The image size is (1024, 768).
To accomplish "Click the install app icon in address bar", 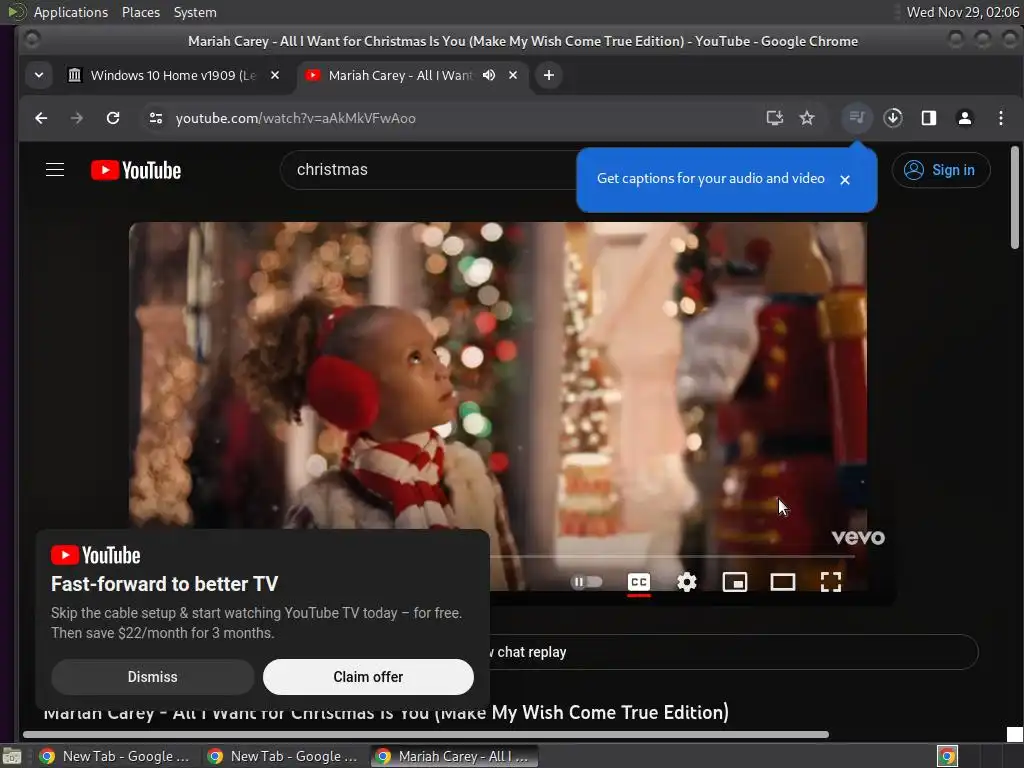I will point(775,118).
